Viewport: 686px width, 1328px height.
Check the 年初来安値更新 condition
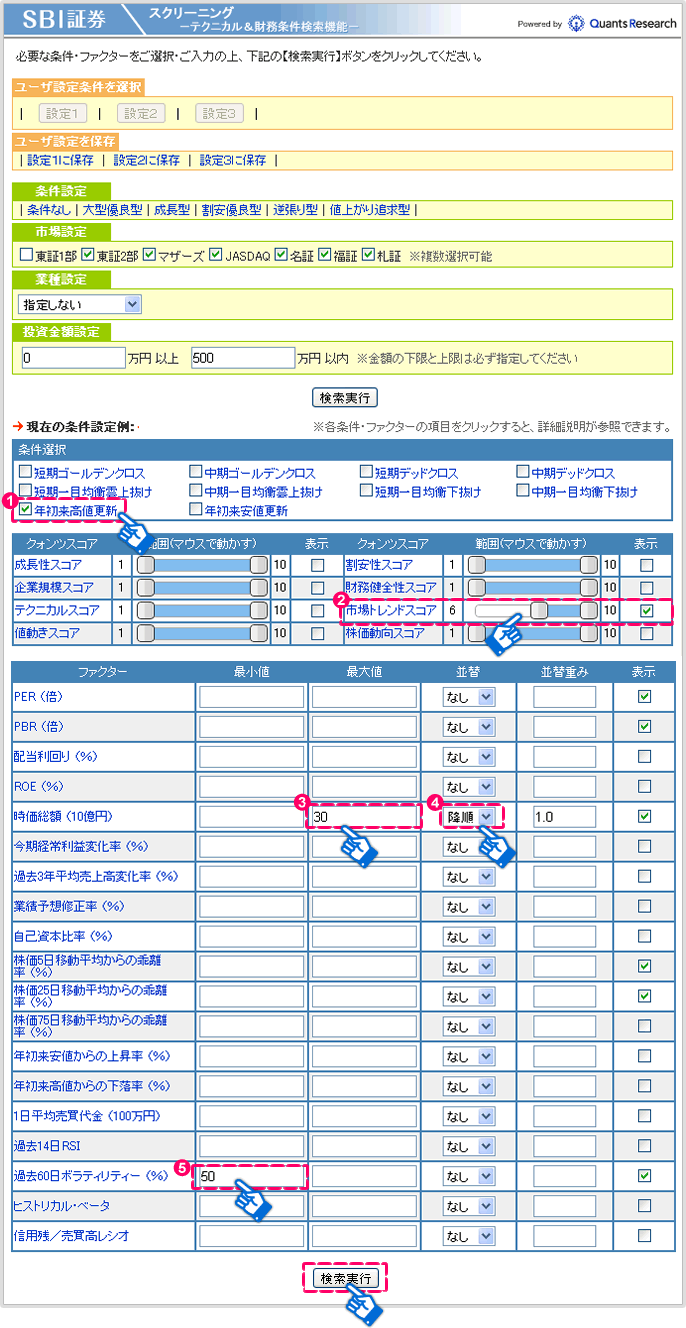196,511
